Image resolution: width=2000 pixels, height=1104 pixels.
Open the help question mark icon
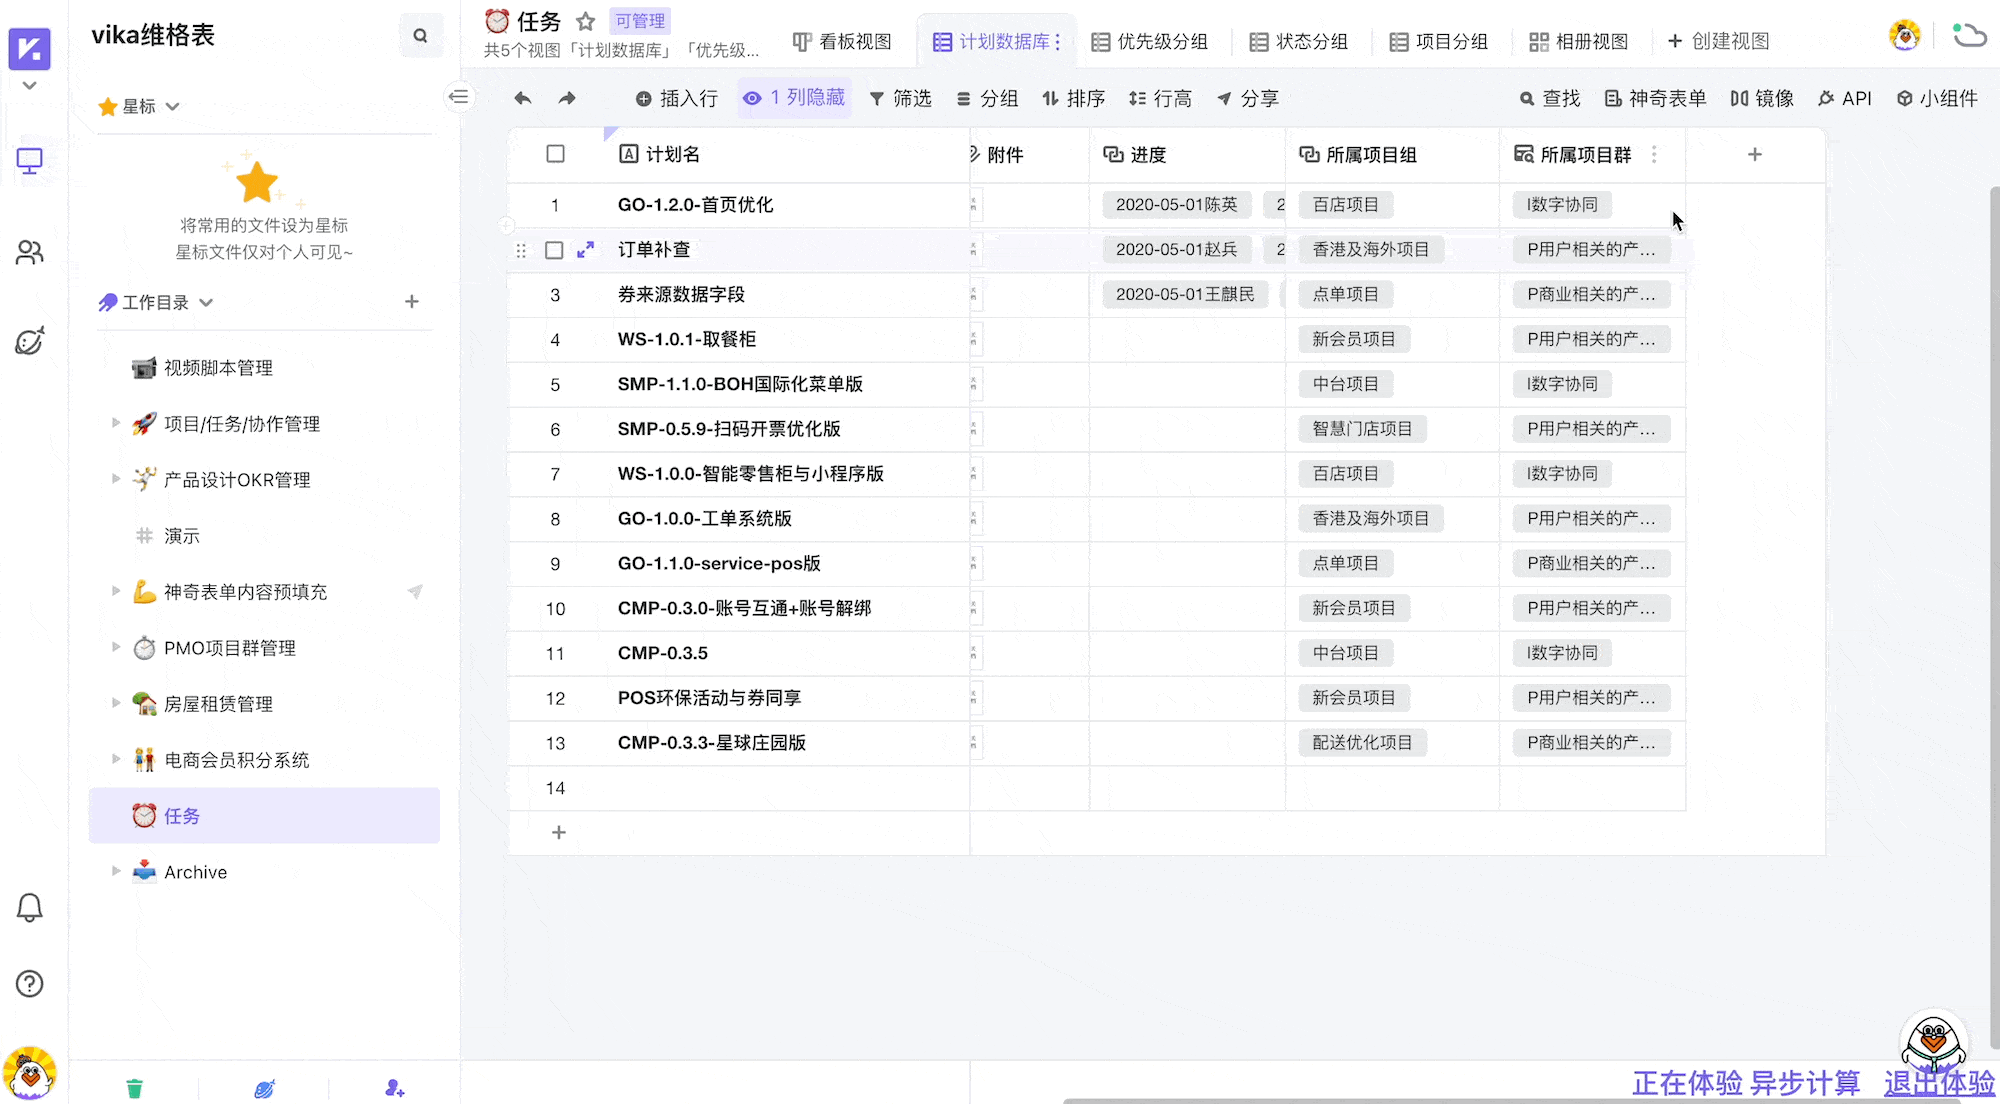(x=30, y=984)
